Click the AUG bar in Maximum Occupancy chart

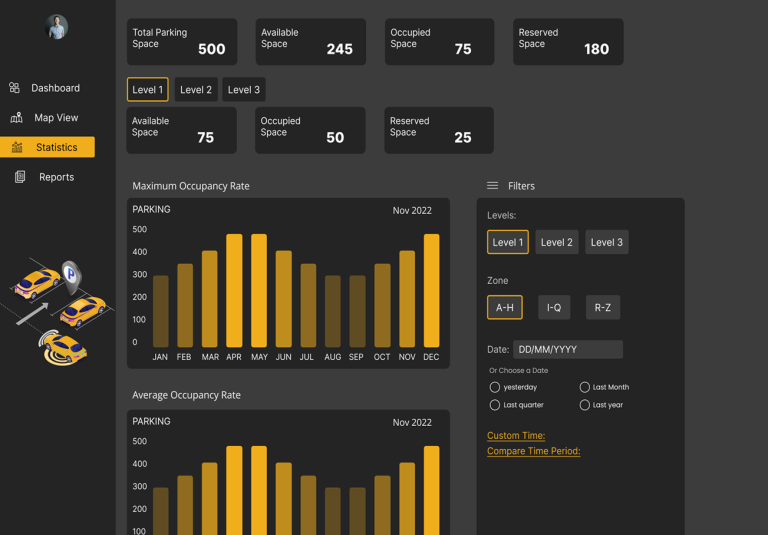(x=333, y=312)
